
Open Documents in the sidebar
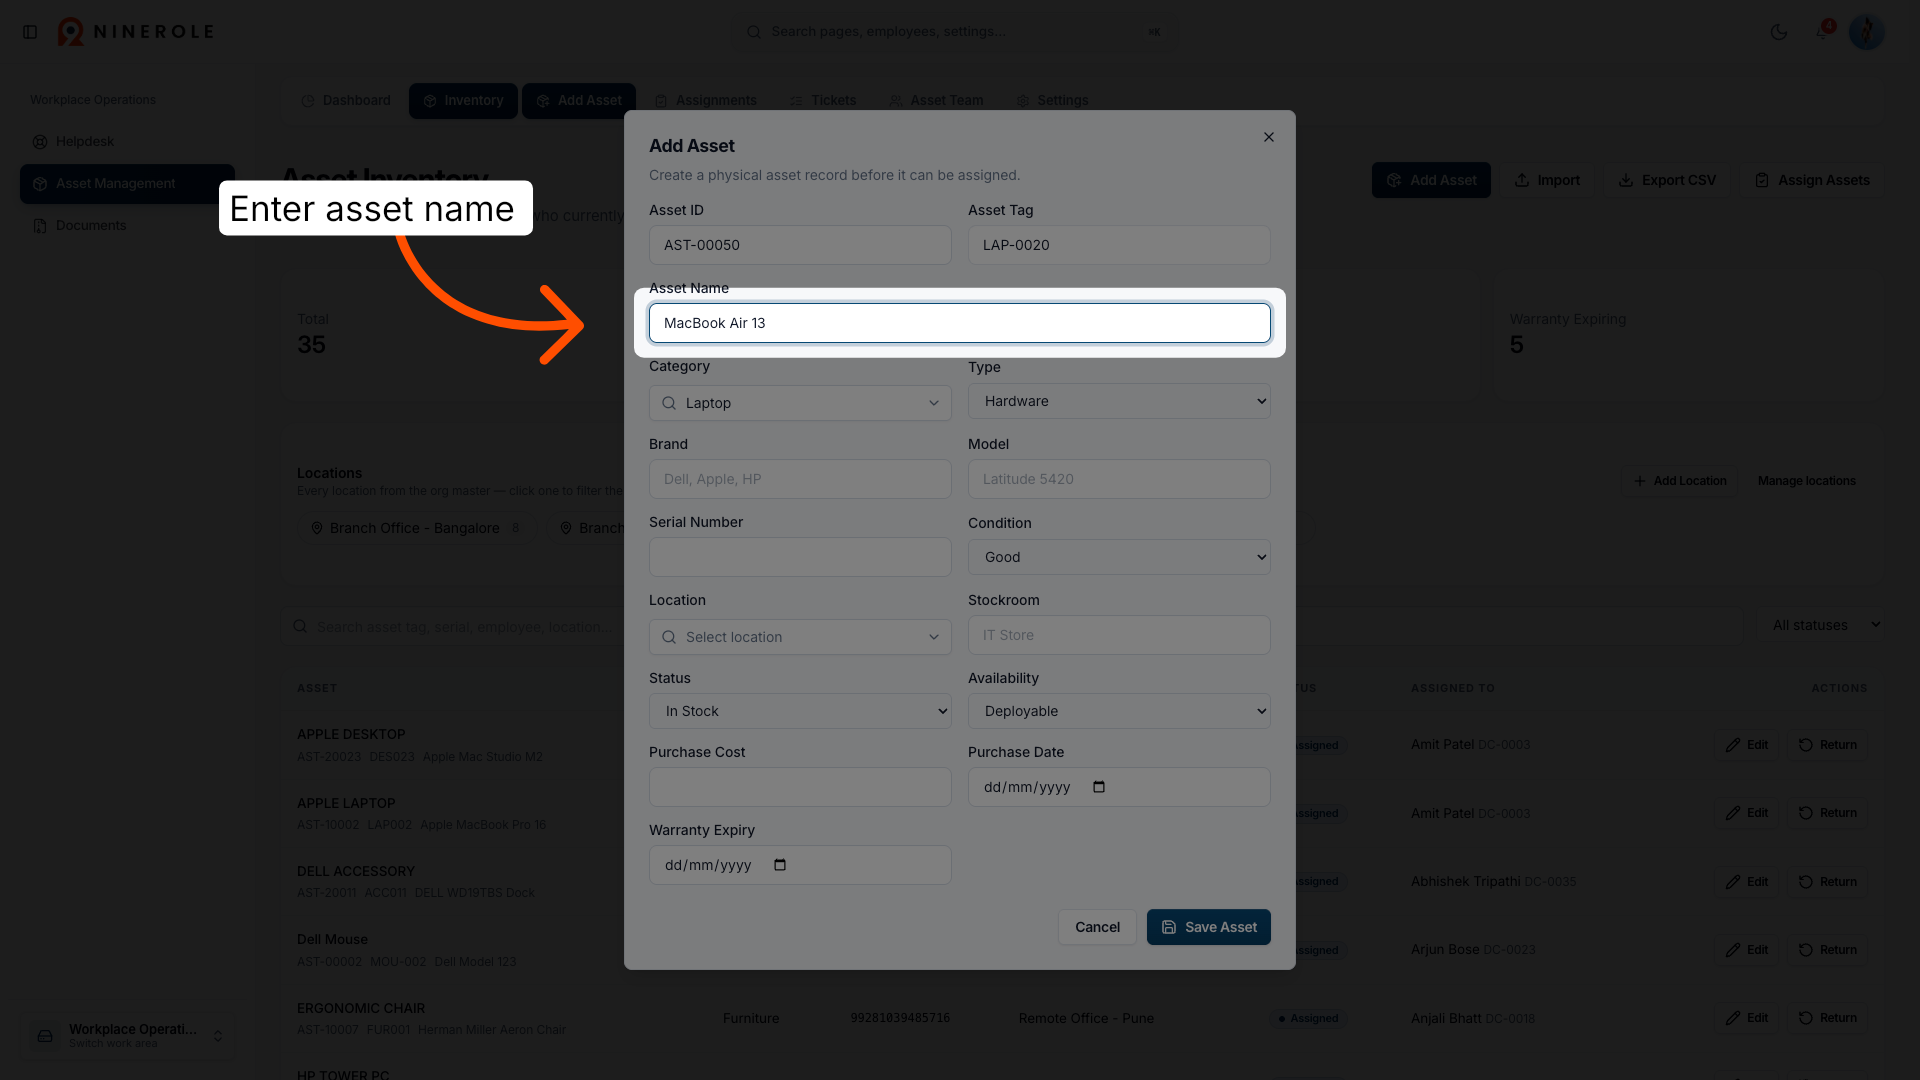[x=127, y=226]
